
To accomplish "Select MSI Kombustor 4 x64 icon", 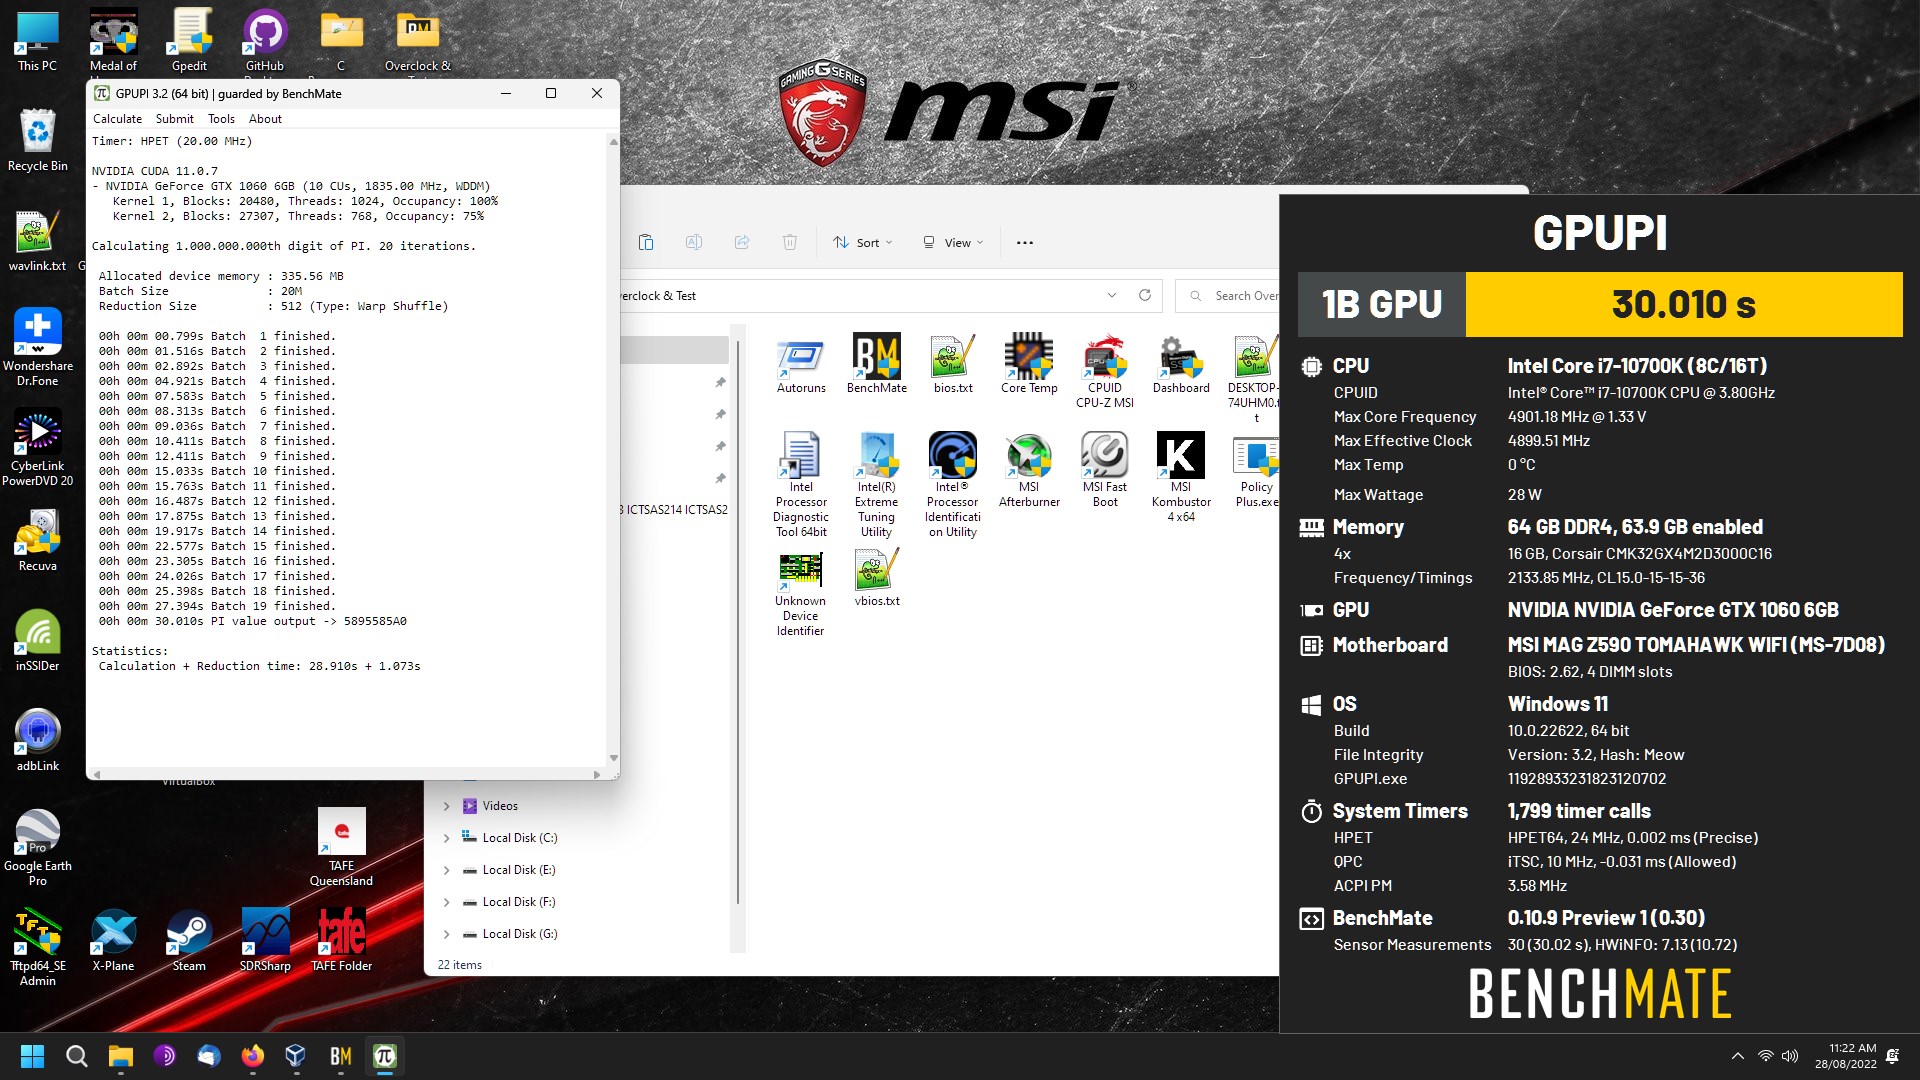I will (1181, 478).
